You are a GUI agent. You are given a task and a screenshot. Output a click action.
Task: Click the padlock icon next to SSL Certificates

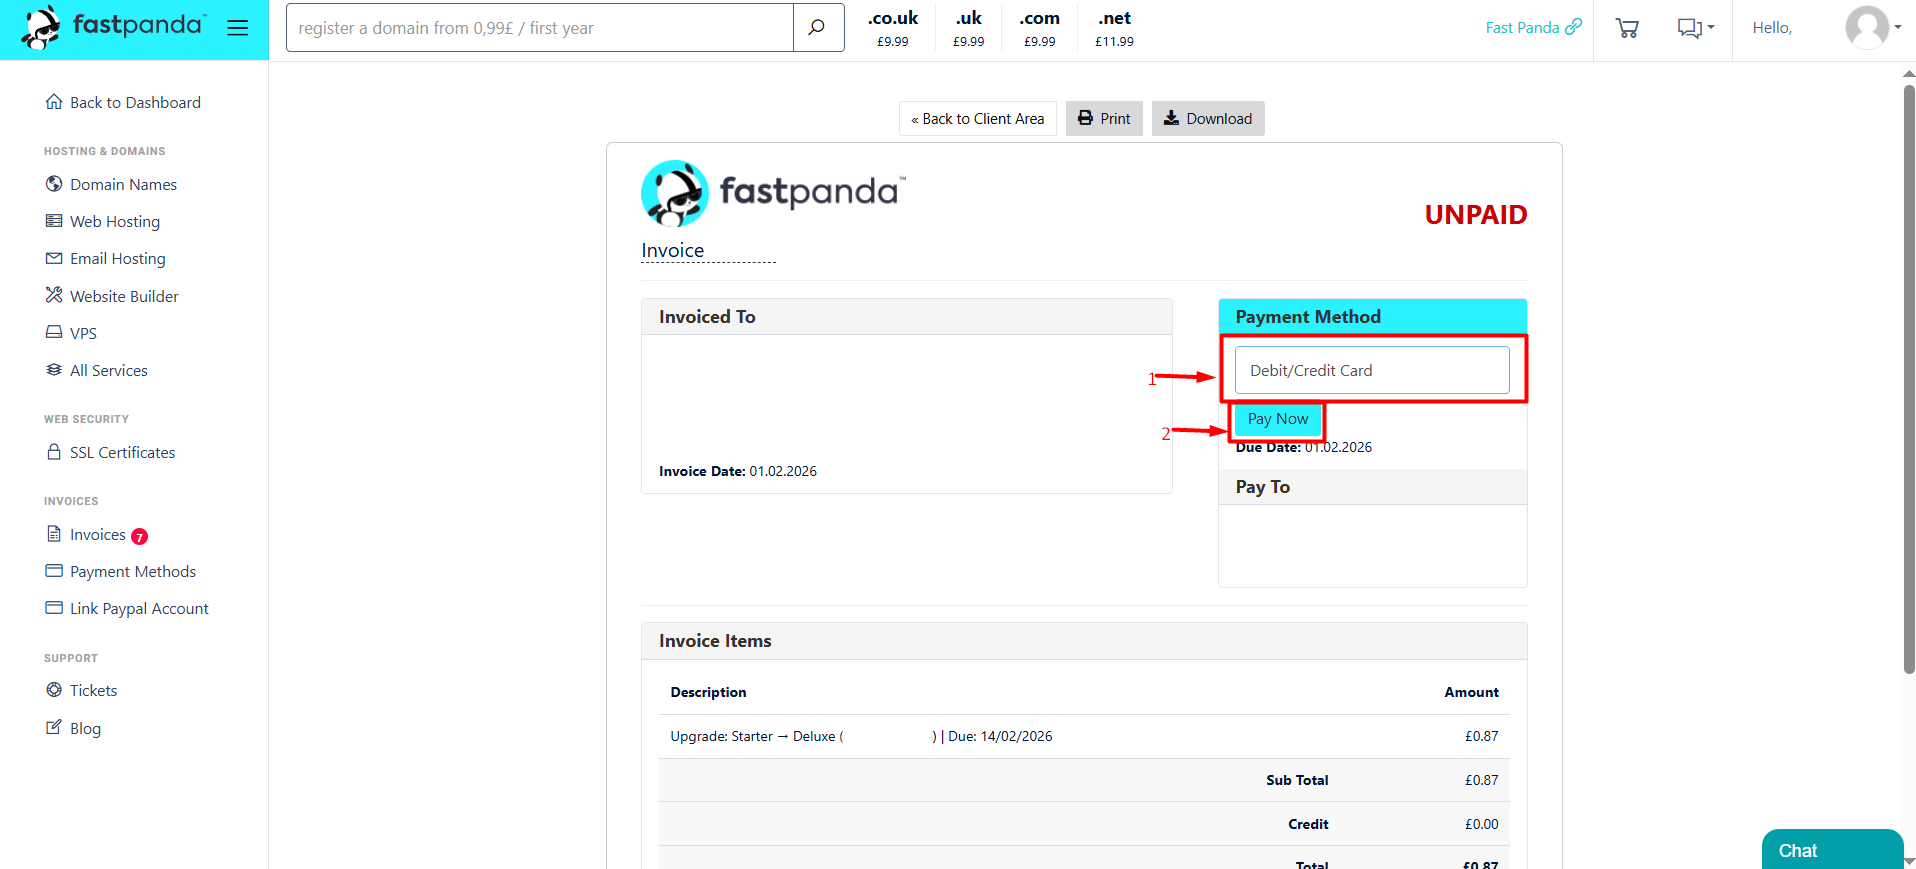pos(54,451)
